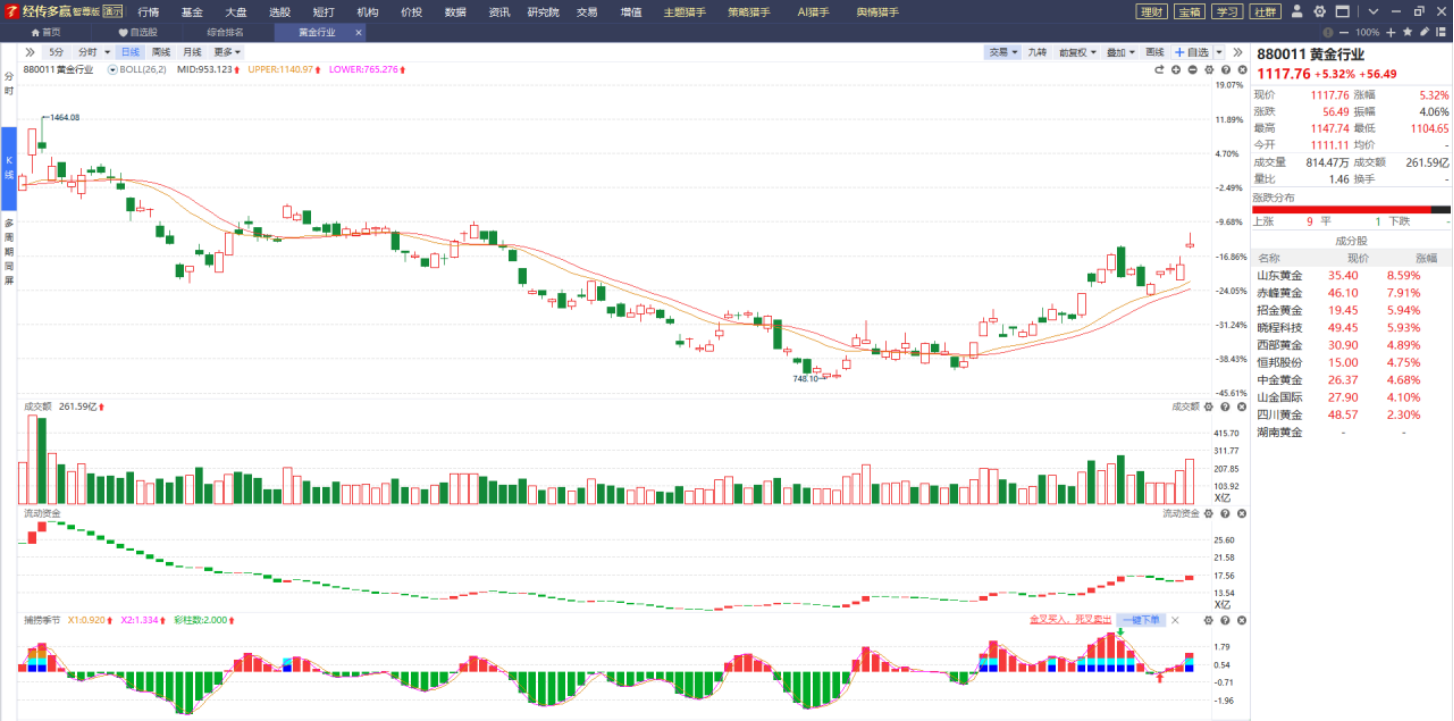Viewport: 1454px width, 721px height.
Task: Add page to favorites with star icon
Action: (1408, 32)
